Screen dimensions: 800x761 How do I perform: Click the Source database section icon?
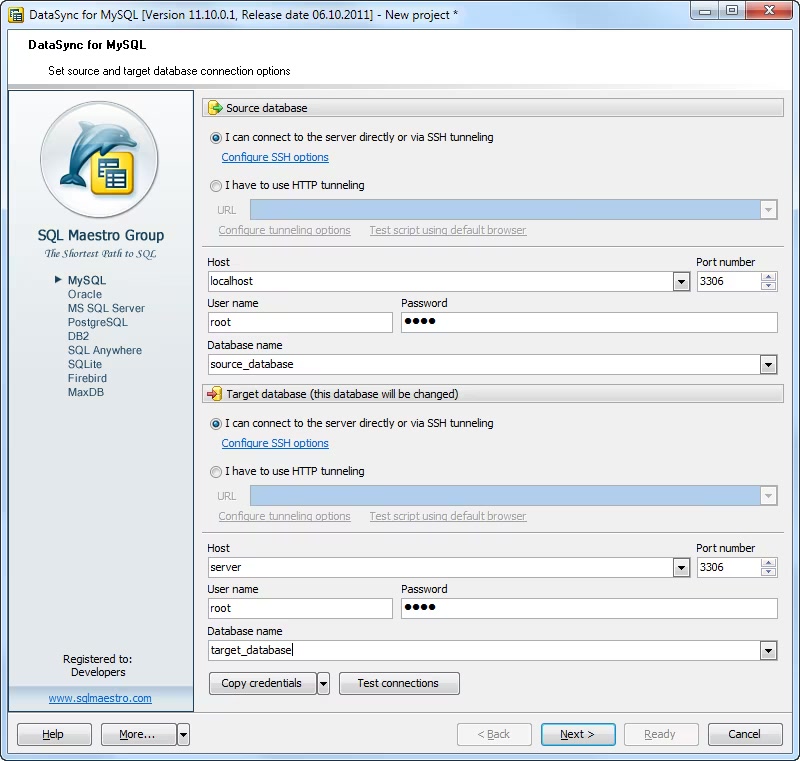(x=214, y=108)
